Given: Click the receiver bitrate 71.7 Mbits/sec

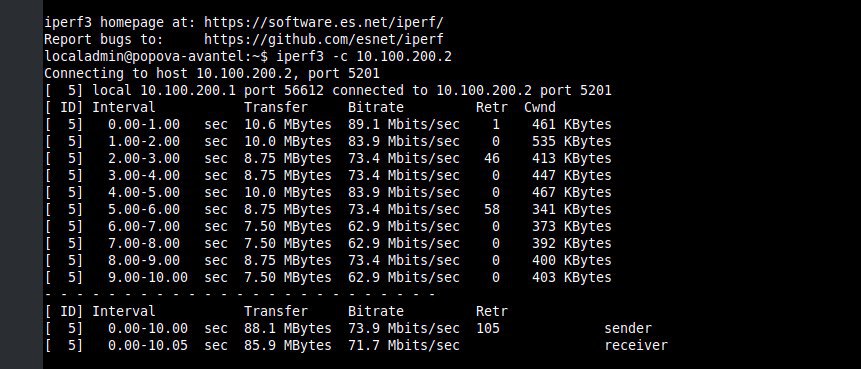Looking at the screenshot, I should (x=404, y=346).
